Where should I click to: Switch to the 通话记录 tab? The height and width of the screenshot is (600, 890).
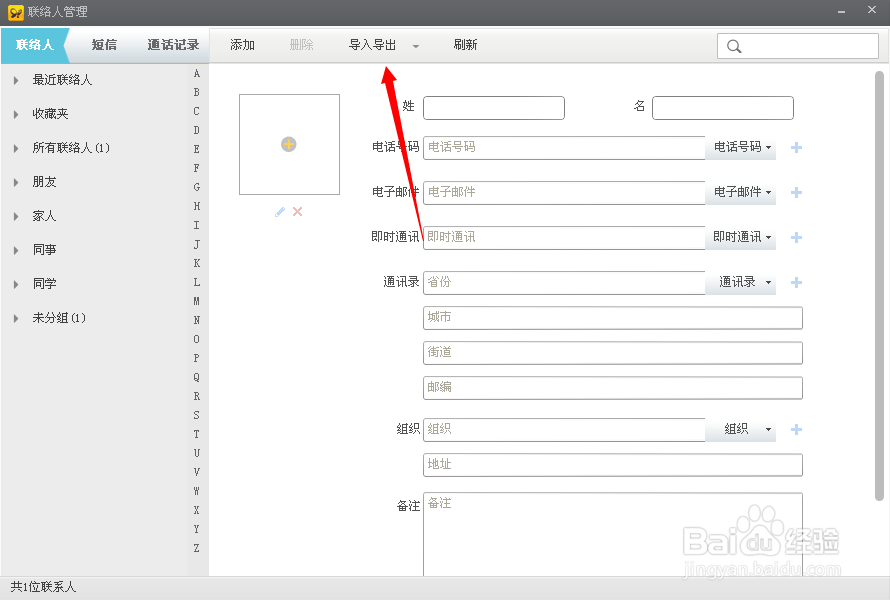coord(171,45)
